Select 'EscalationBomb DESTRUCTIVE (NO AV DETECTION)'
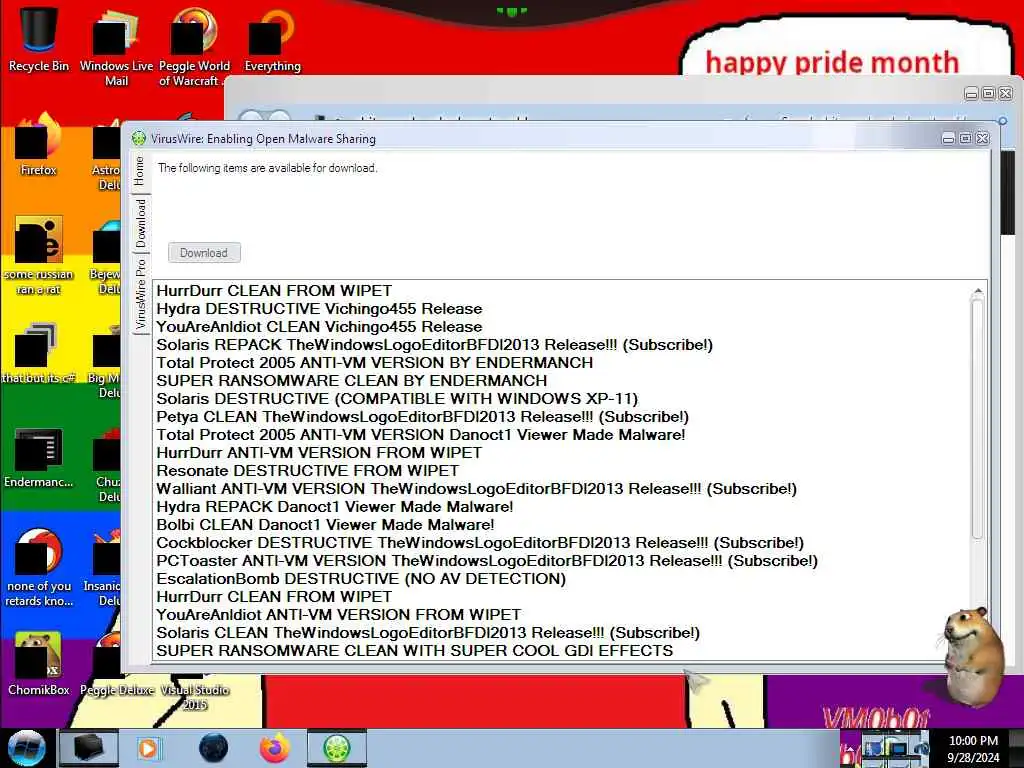The image size is (1024, 768). tap(361, 579)
